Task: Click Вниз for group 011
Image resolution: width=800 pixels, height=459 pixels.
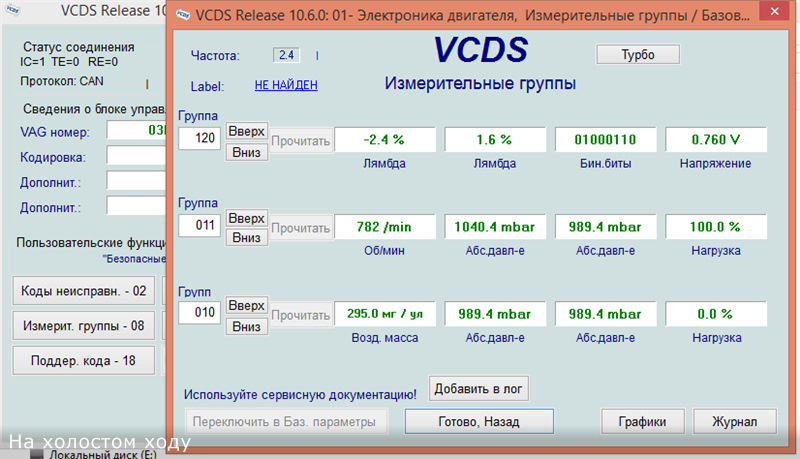Action: click(246, 238)
